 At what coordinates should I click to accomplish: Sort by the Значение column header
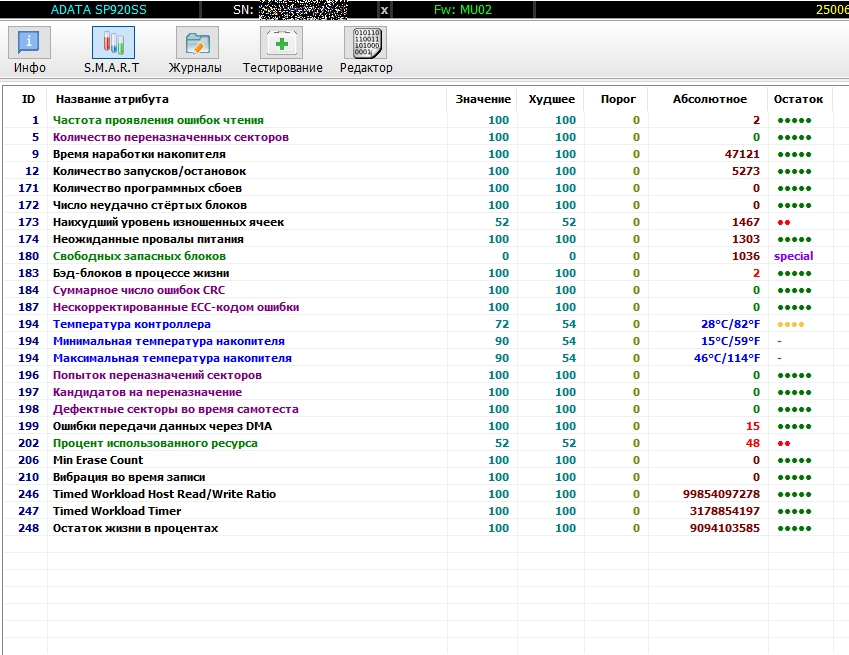[x=483, y=99]
